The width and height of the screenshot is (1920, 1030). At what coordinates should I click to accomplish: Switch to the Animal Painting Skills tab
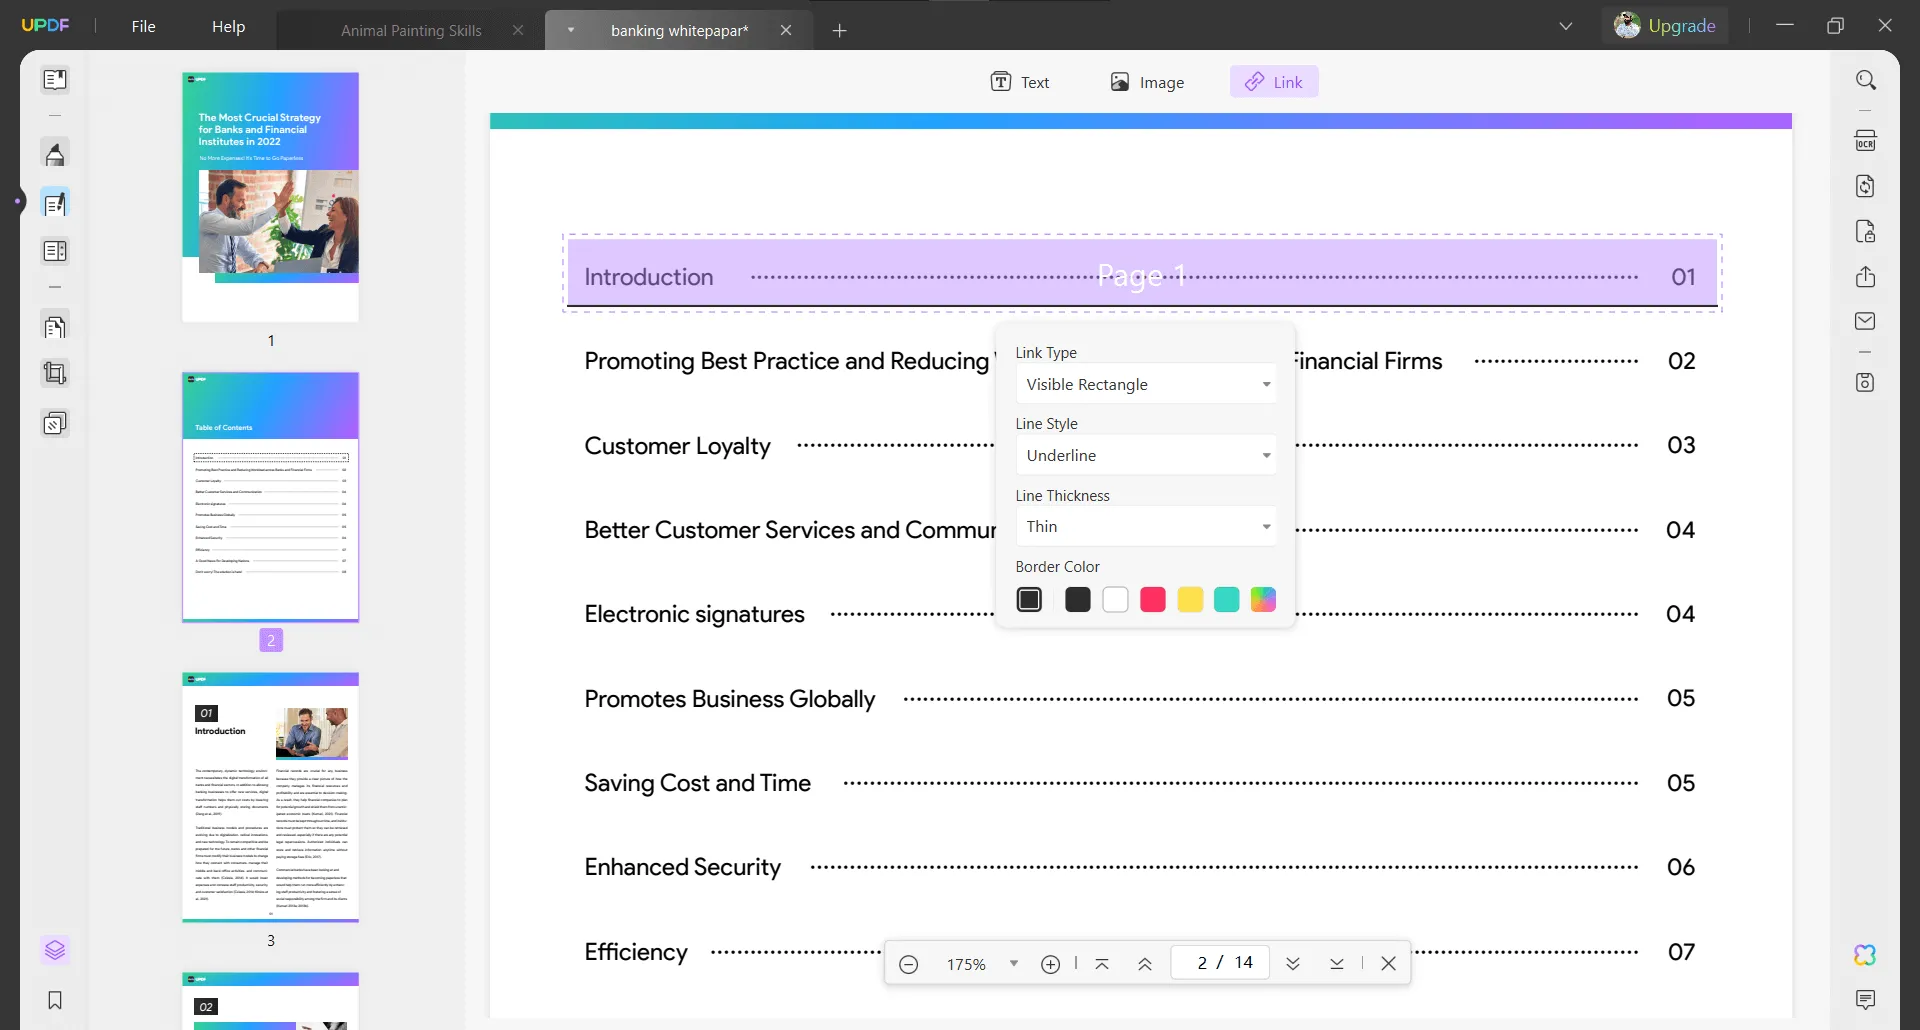click(411, 30)
